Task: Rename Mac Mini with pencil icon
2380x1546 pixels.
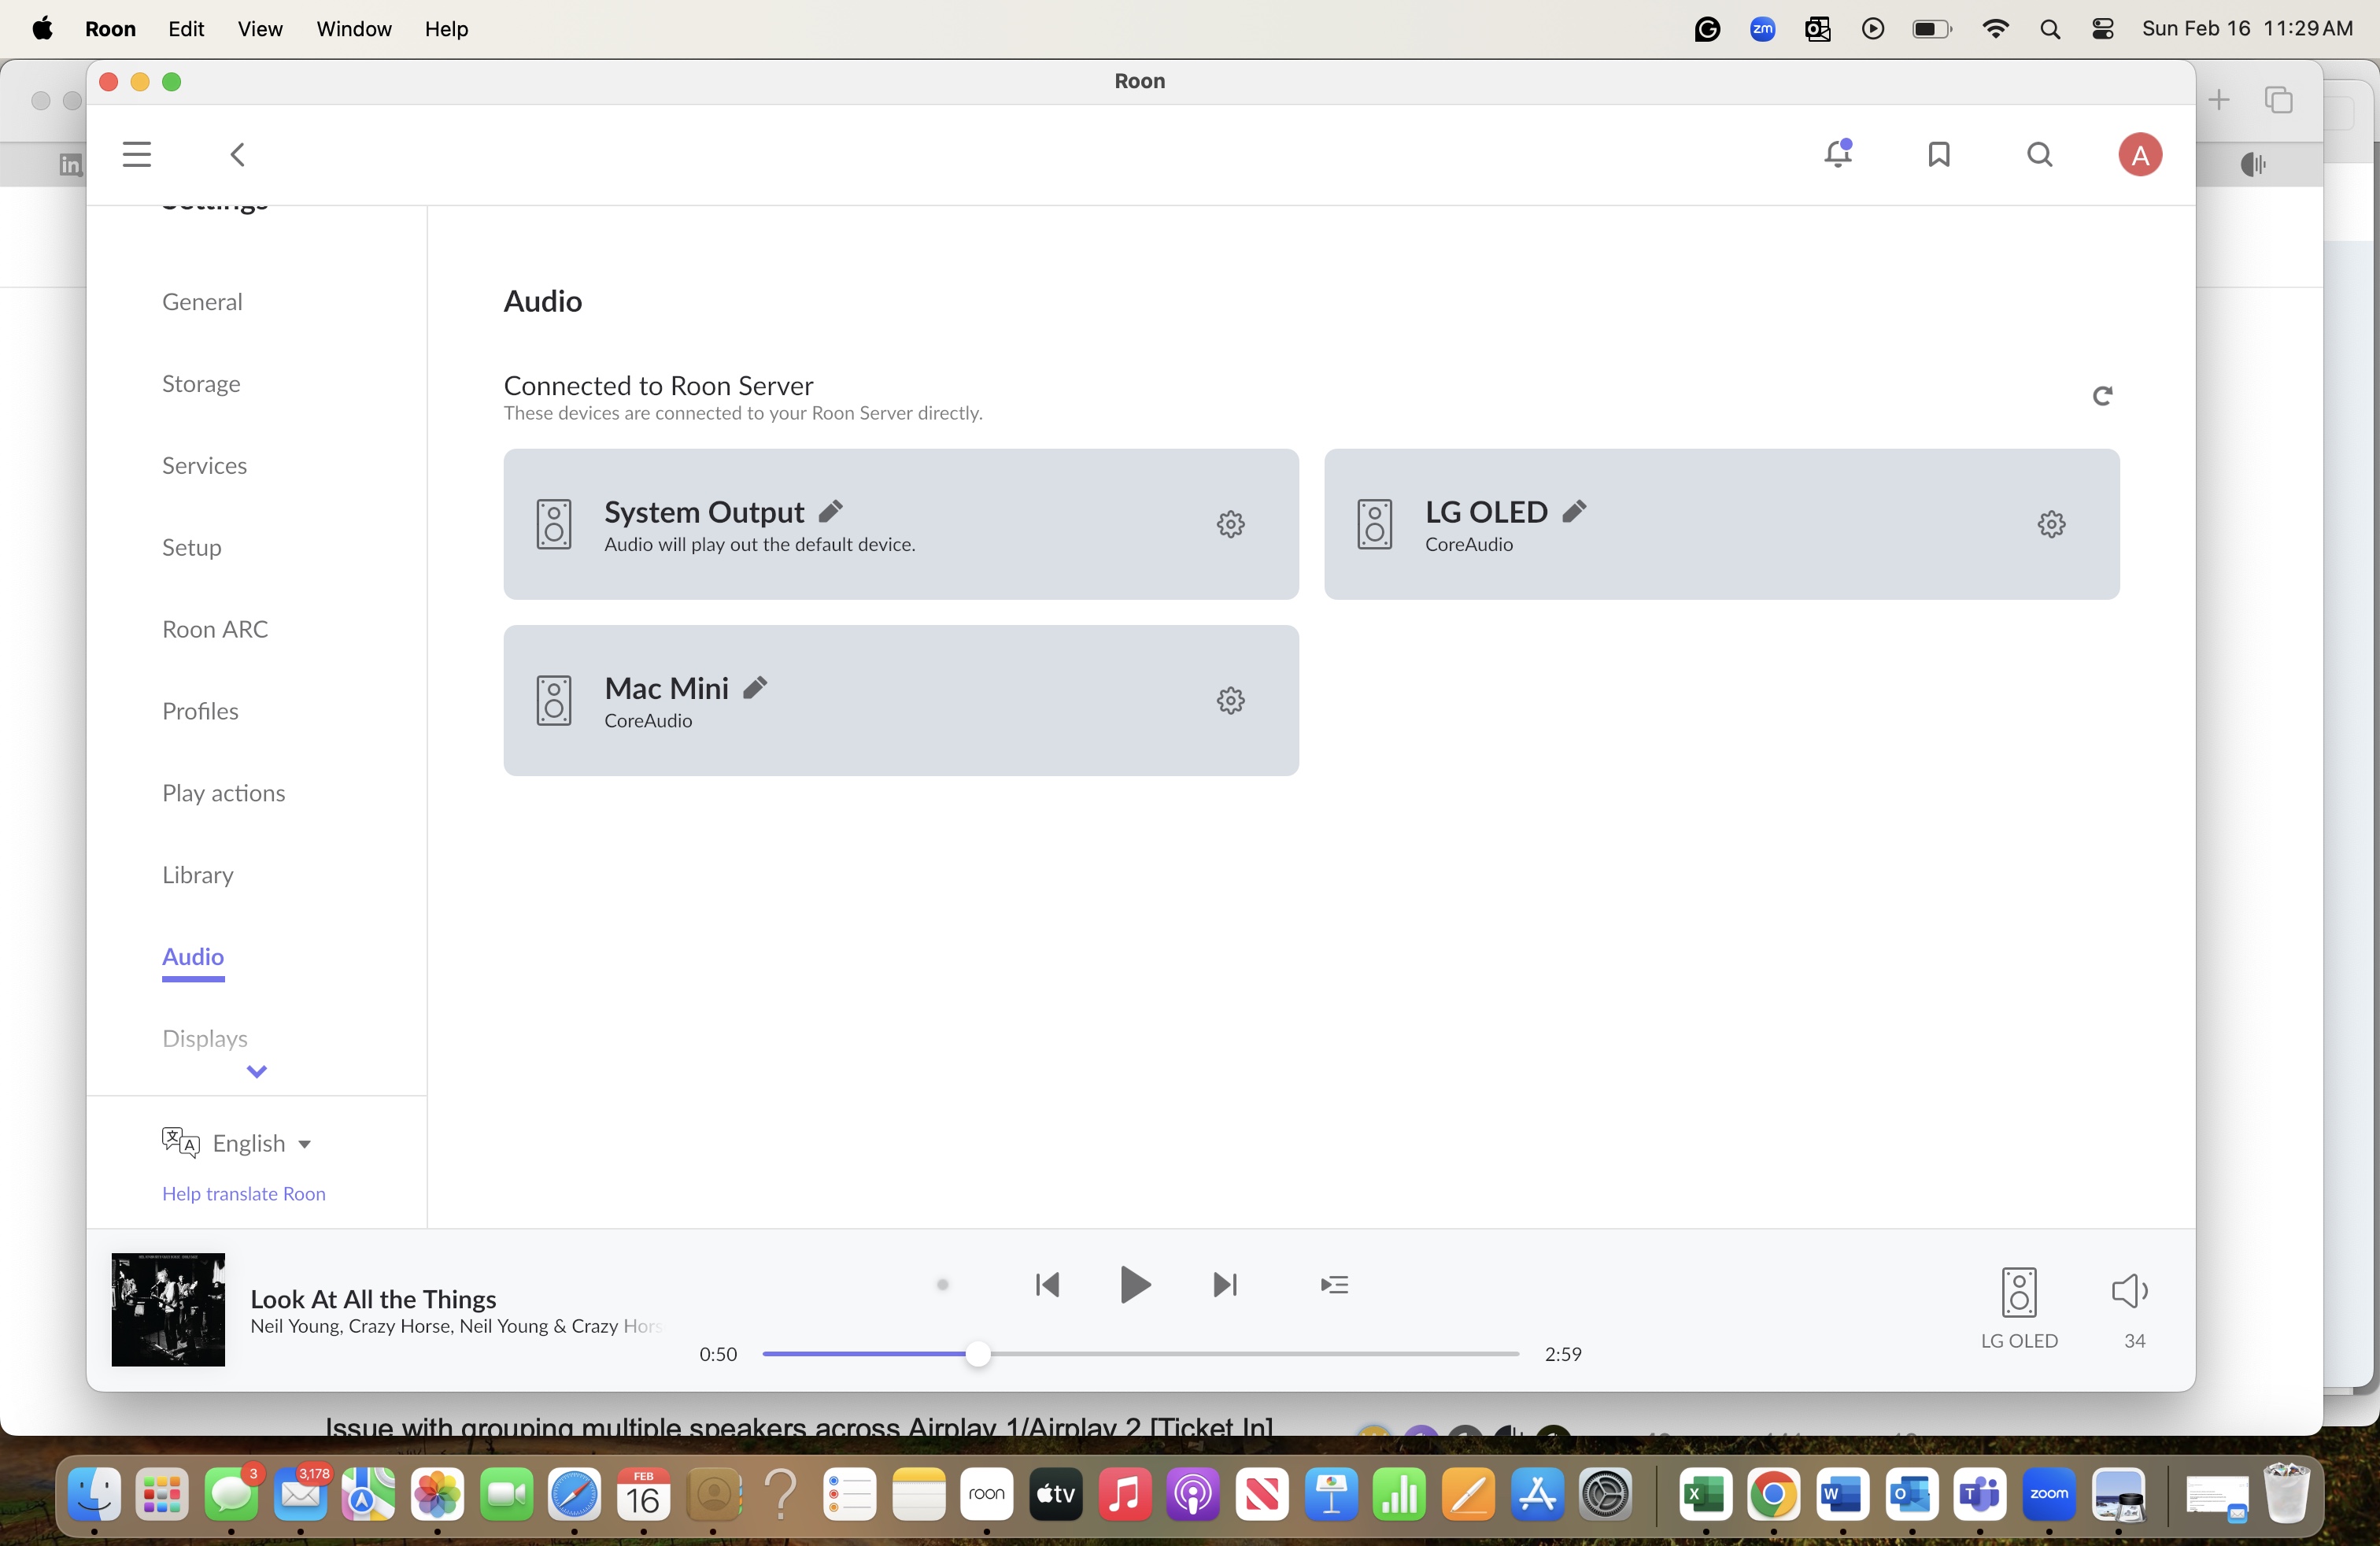Action: tap(755, 687)
